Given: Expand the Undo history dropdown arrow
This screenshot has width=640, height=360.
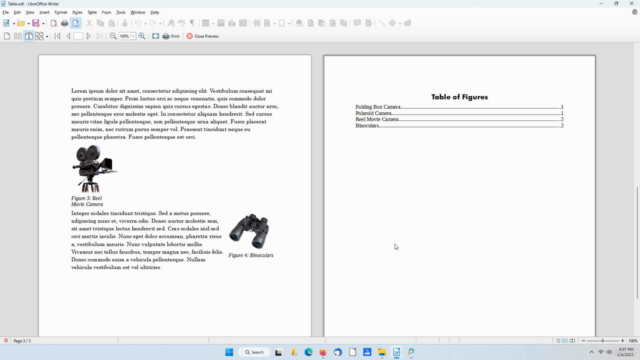Looking at the screenshot, I should 145,23.
